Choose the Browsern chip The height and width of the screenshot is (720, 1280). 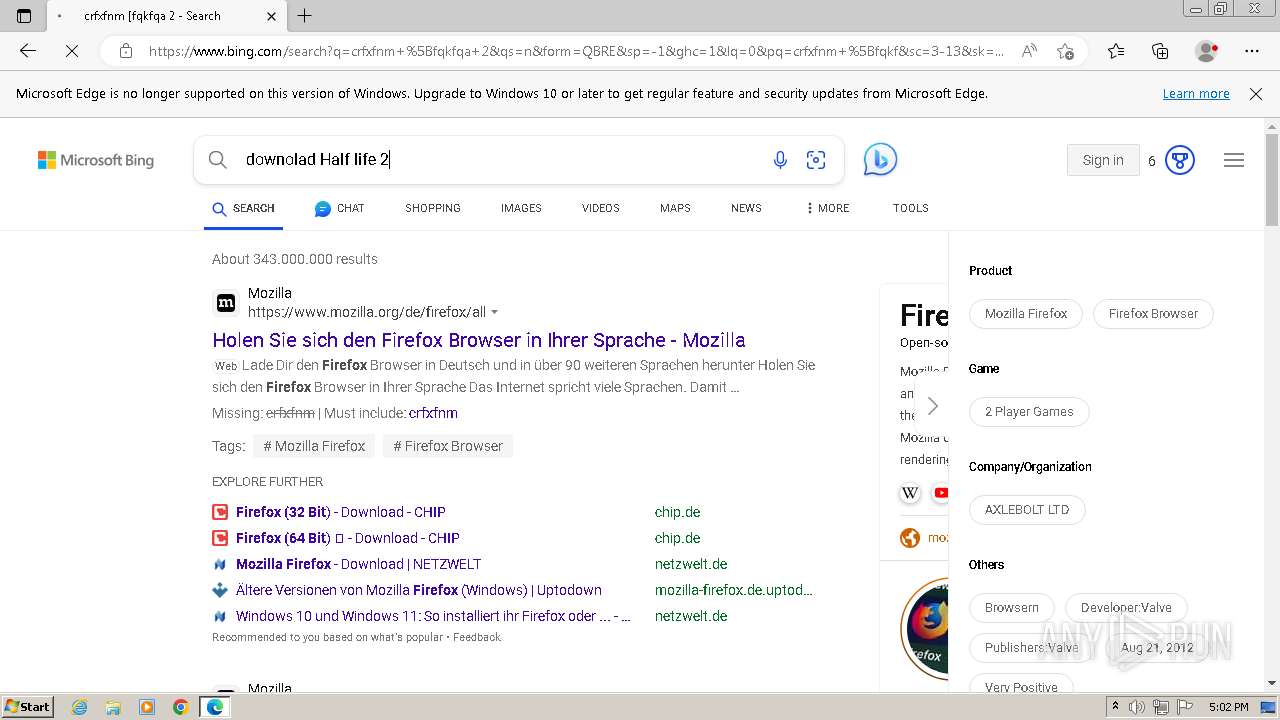click(x=1012, y=608)
